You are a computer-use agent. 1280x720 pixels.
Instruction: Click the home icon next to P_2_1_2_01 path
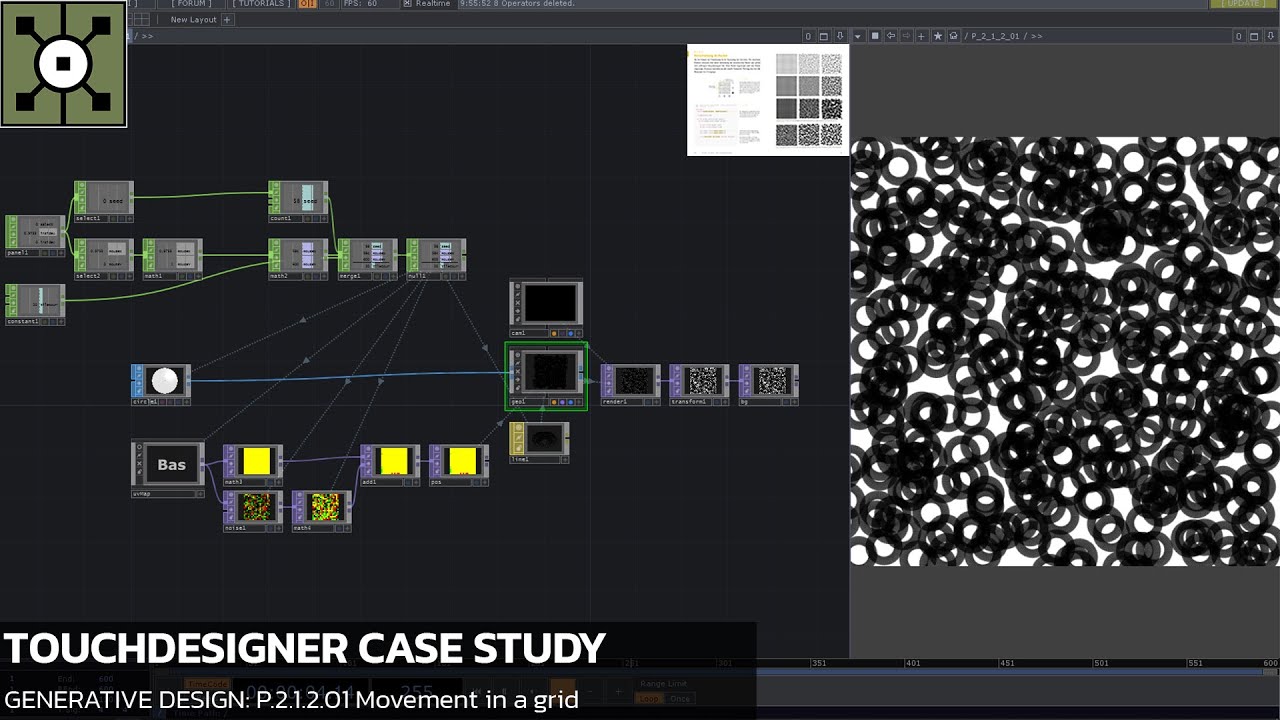tap(954, 36)
